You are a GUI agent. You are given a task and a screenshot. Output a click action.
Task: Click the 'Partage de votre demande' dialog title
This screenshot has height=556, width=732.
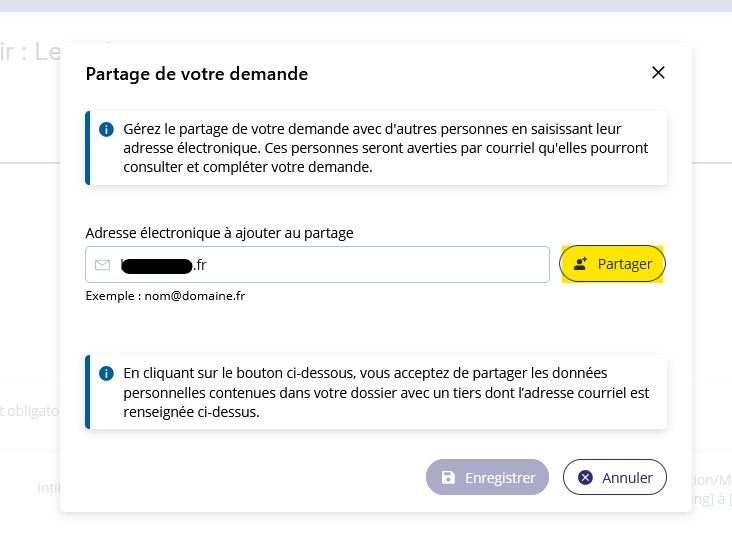tap(197, 74)
